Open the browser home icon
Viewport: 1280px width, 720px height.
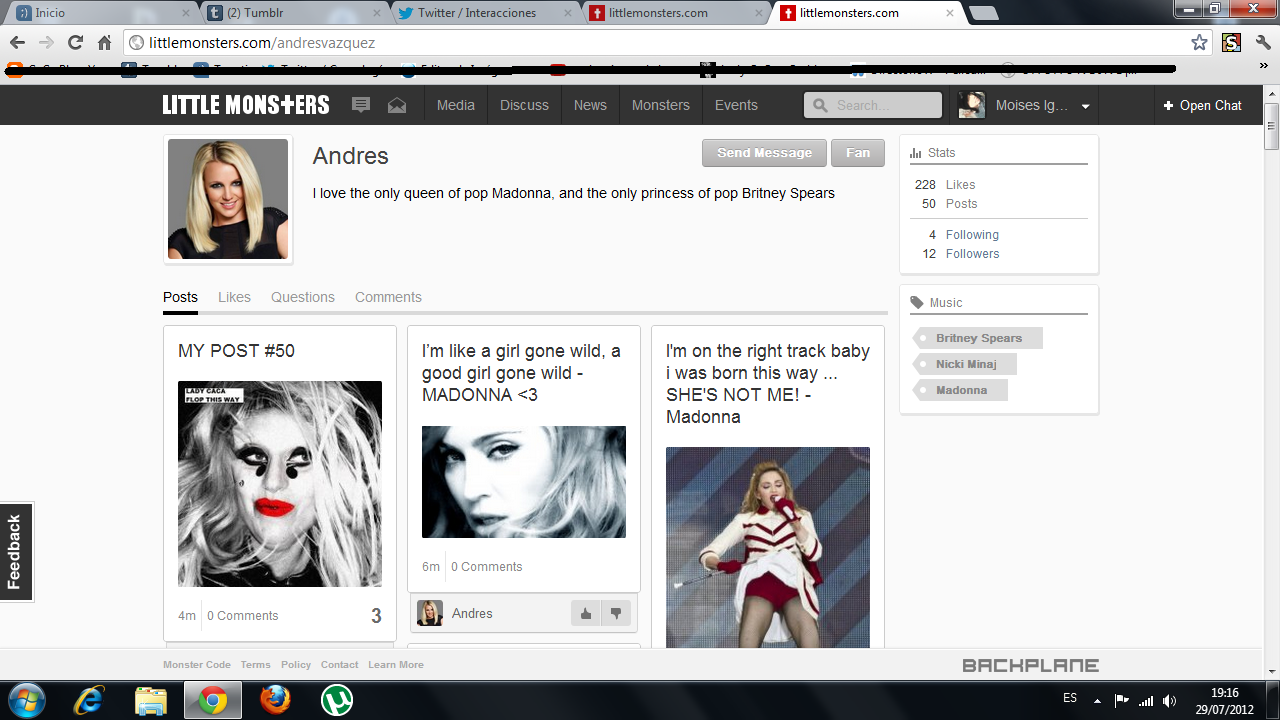click(x=104, y=43)
